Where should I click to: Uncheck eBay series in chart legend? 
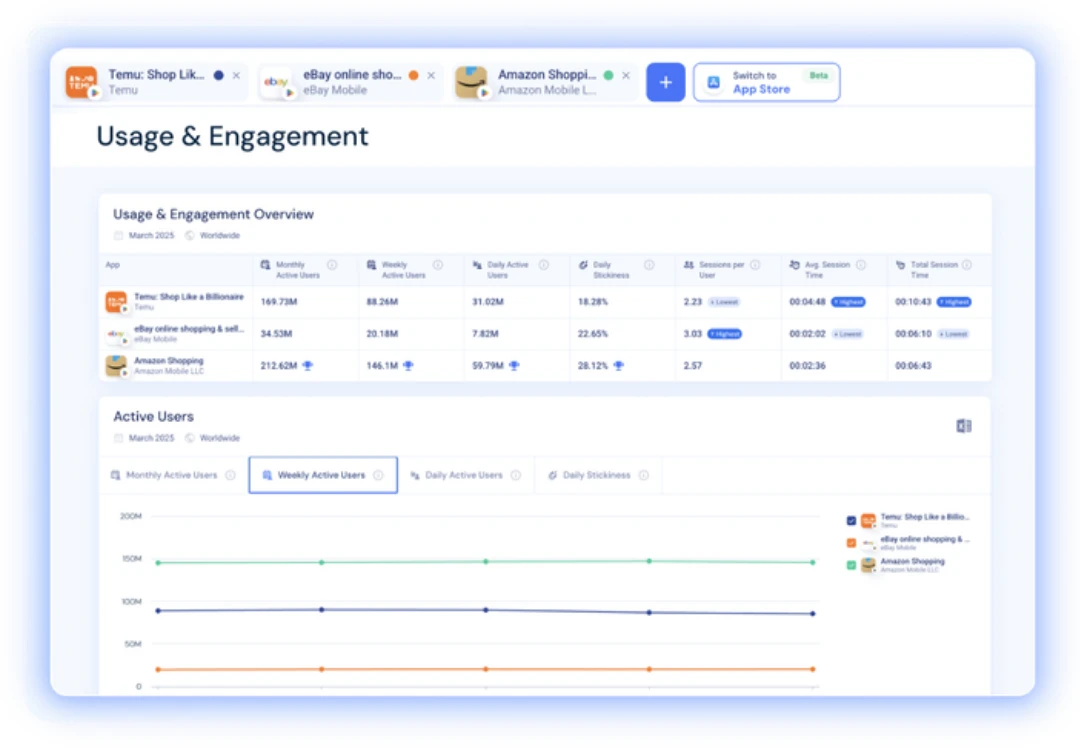(x=851, y=543)
